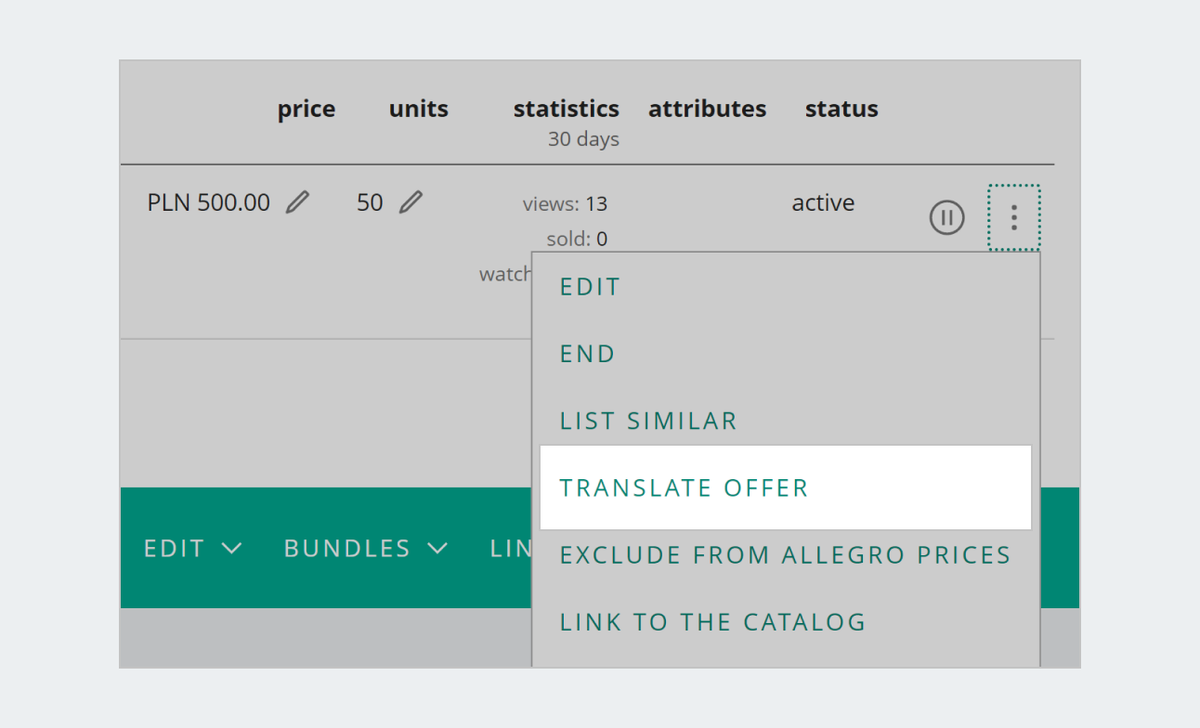
Task: Choose Exclude From Allegro Prices
Action: [x=785, y=556]
